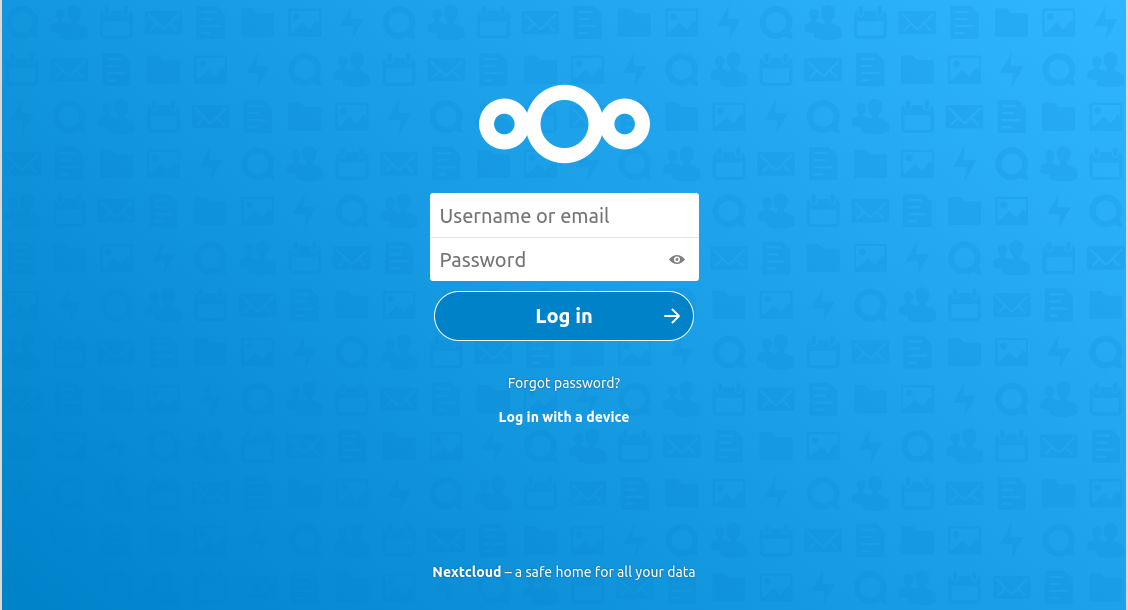Screen dimensions: 1128x610
Task: Click the Password placeholder text
Action: [x=483, y=260]
